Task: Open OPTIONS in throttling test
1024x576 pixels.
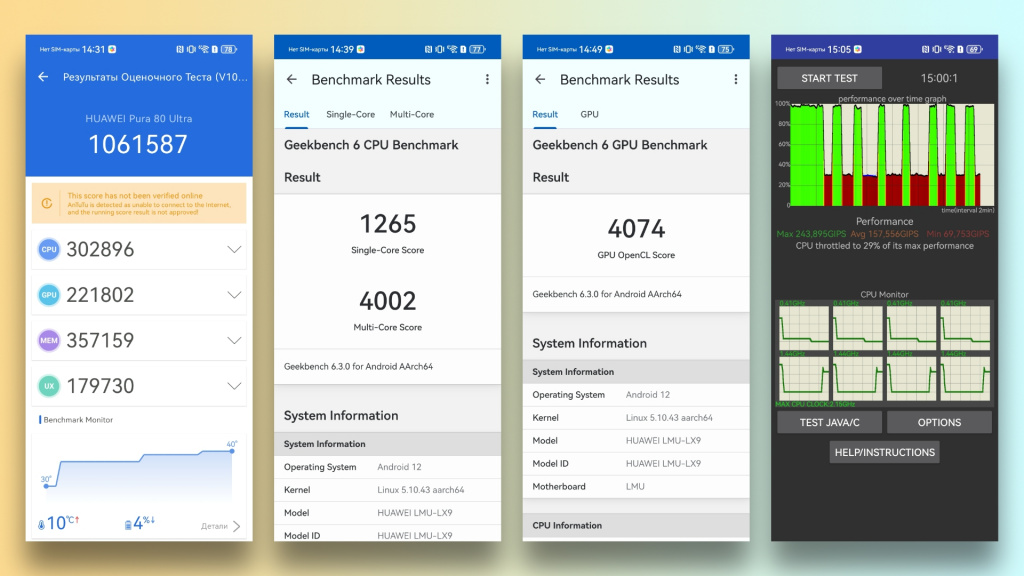Action: coord(939,423)
